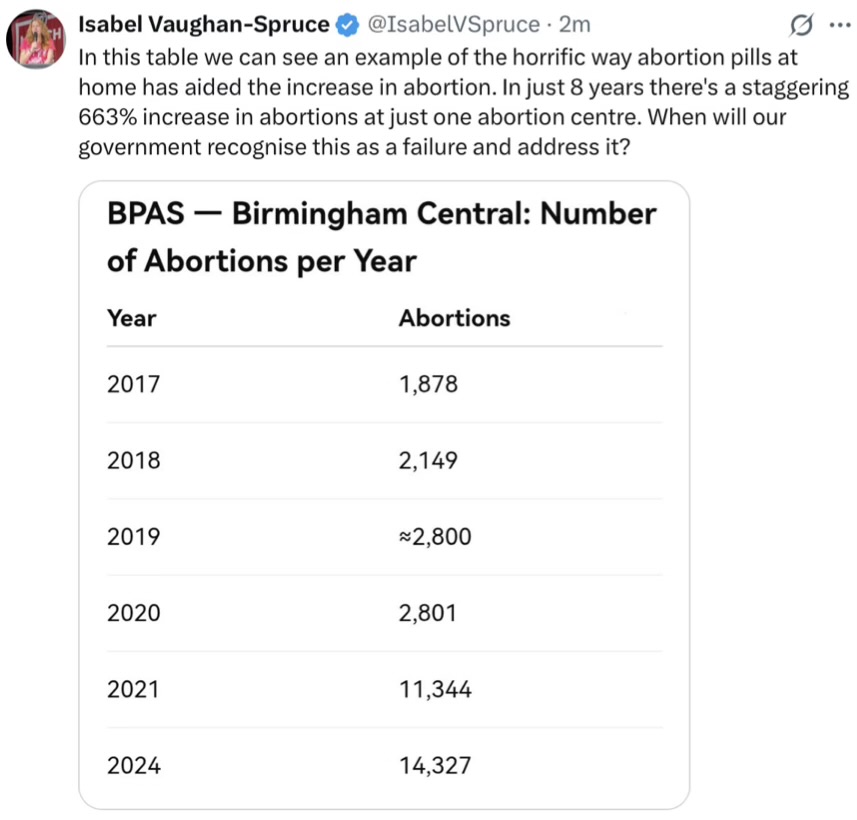Click the Year column header
857x820 pixels.
tap(131, 318)
